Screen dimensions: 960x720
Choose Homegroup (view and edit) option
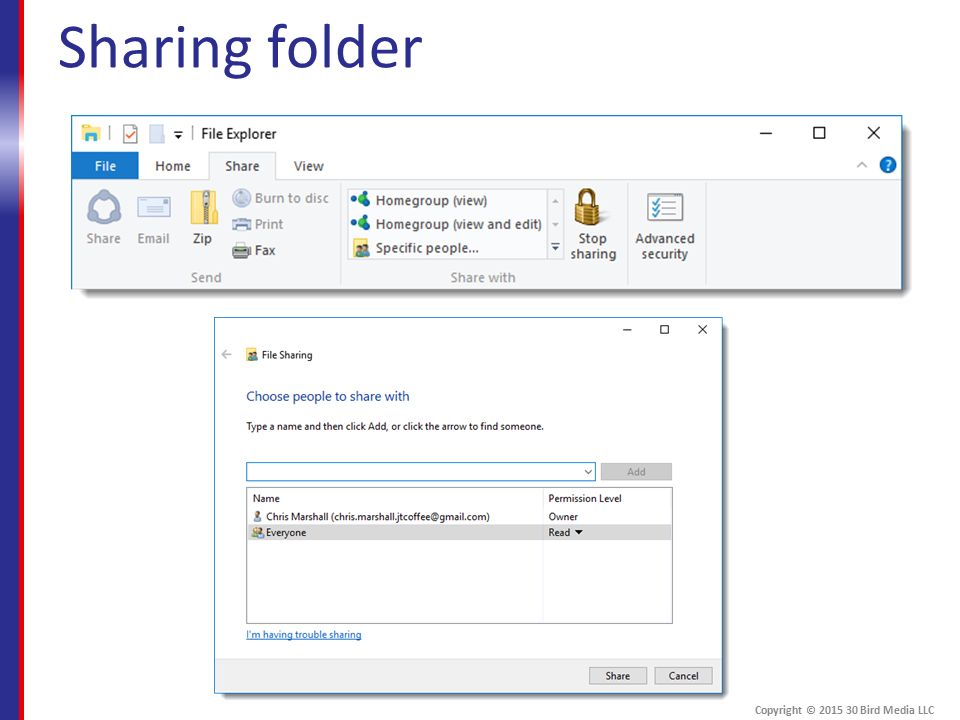pyautogui.click(x=446, y=224)
